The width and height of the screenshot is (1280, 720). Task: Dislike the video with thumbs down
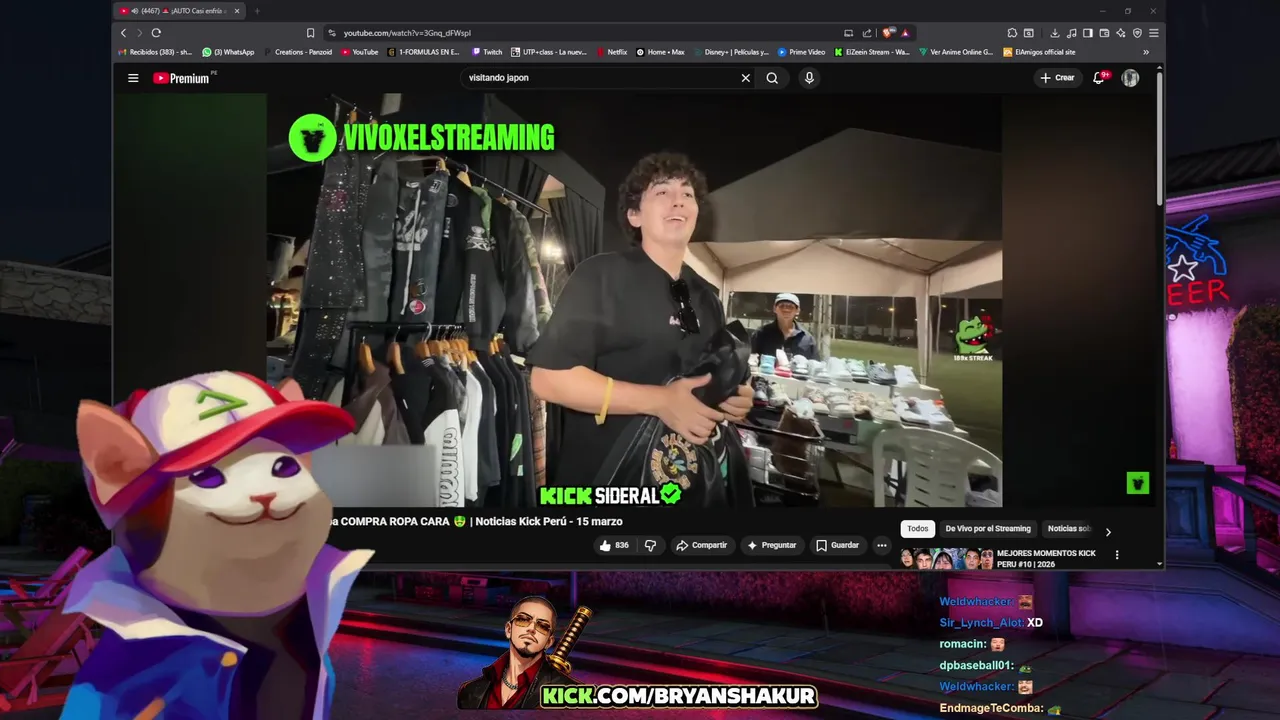tap(650, 545)
